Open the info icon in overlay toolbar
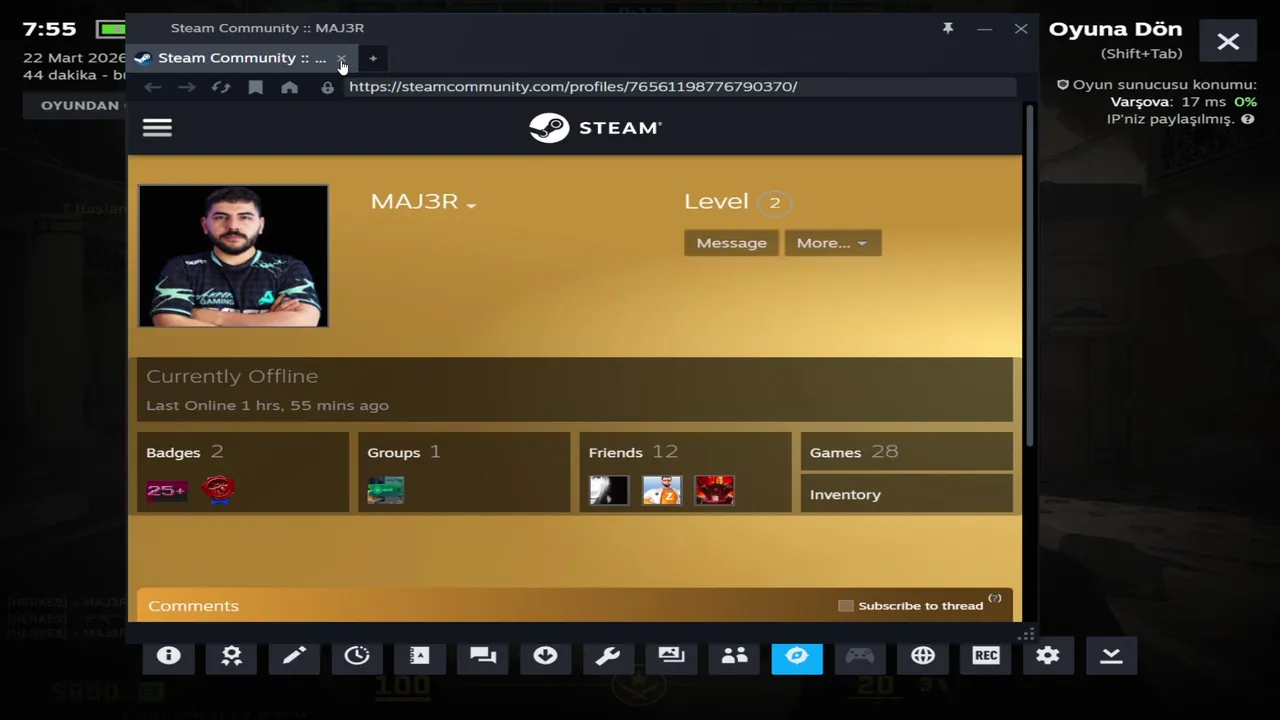This screenshot has width=1280, height=720. point(168,655)
